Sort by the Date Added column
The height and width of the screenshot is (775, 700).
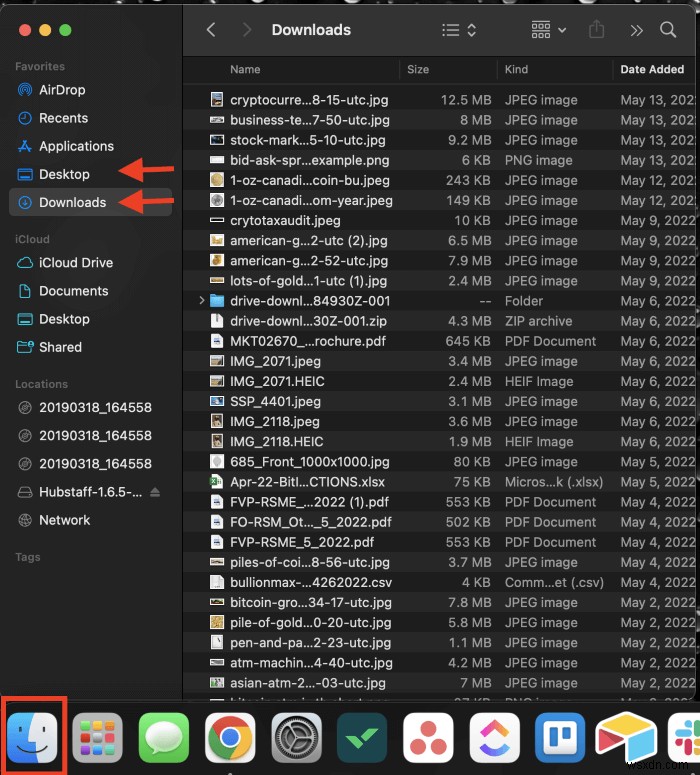pos(652,70)
